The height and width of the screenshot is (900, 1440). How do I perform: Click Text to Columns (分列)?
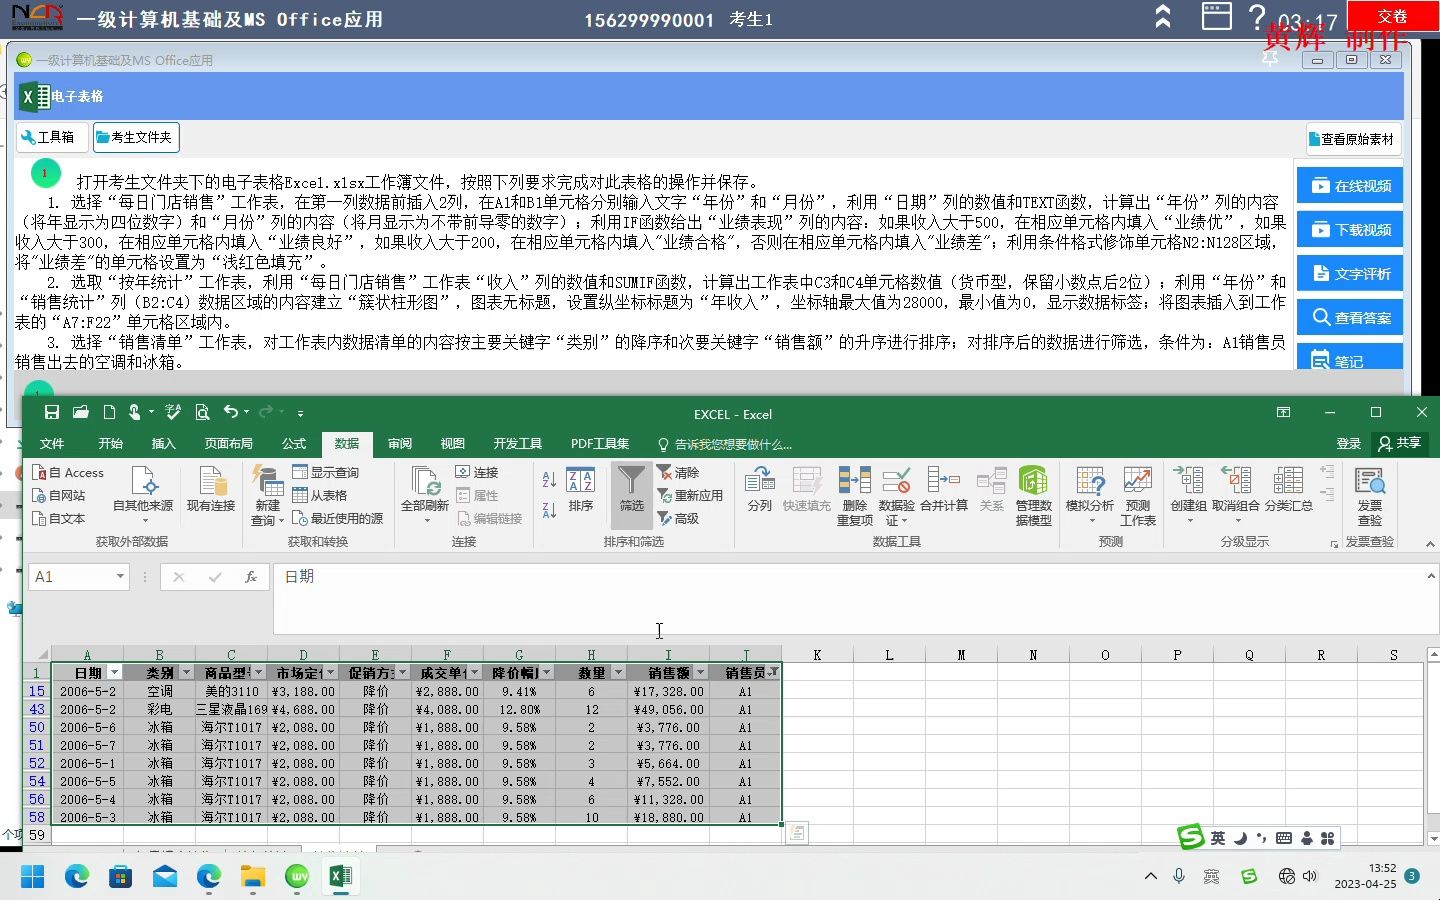click(760, 490)
